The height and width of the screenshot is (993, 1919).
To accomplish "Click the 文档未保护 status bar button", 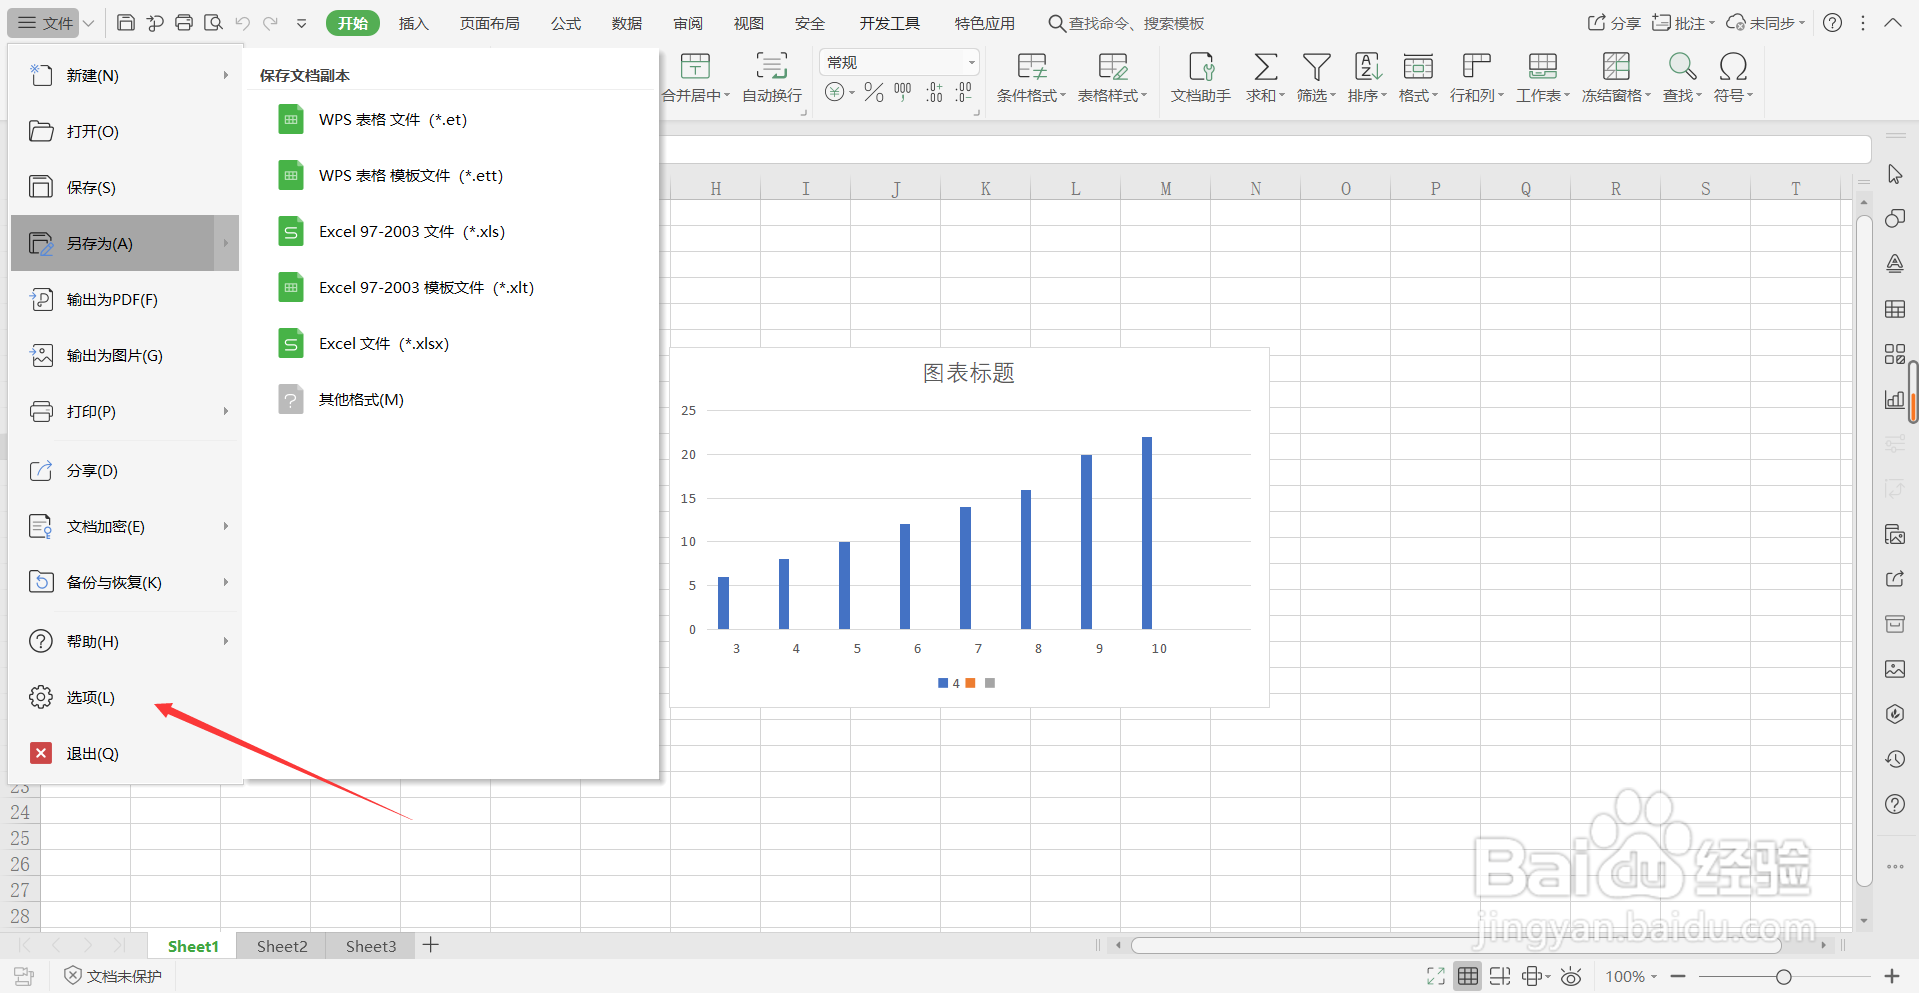I will point(113,976).
